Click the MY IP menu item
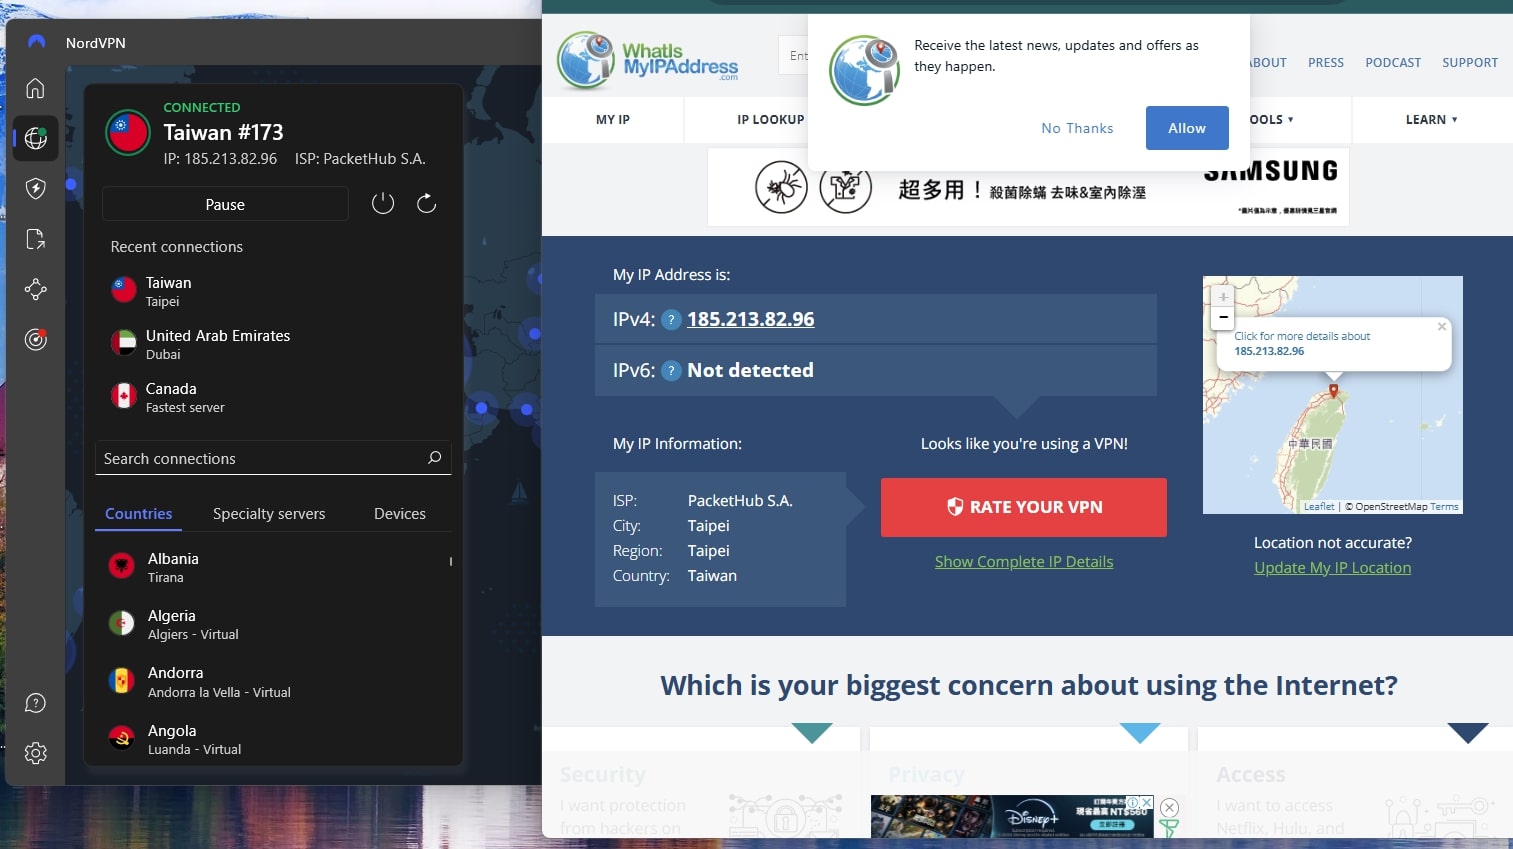Screen dimensions: 1513x849 (x=612, y=119)
